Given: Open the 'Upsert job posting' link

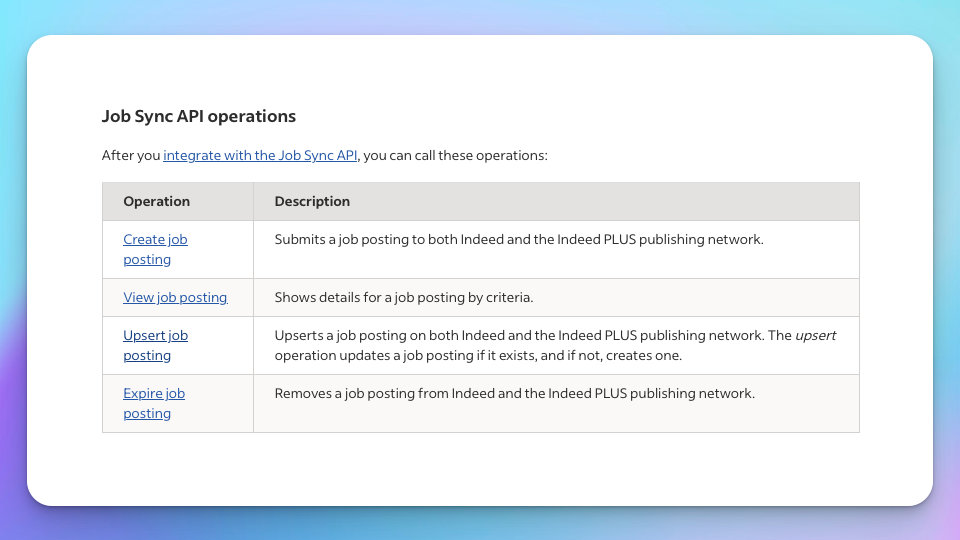Looking at the screenshot, I should pos(155,345).
